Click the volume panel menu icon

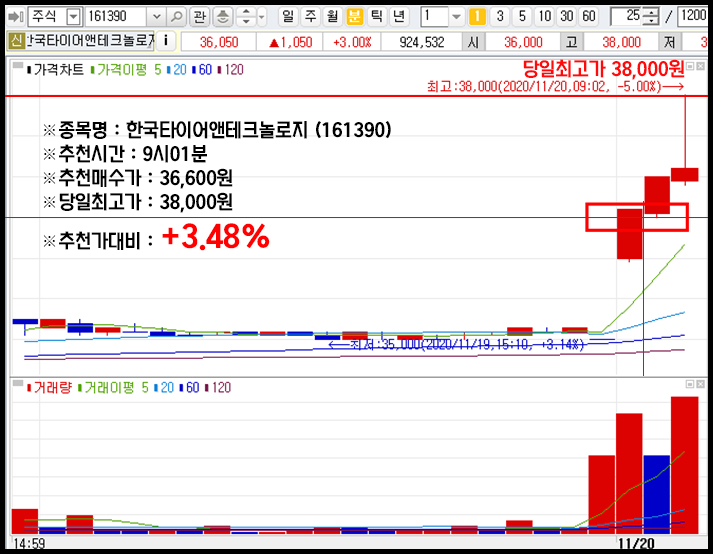tap(18, 383)
